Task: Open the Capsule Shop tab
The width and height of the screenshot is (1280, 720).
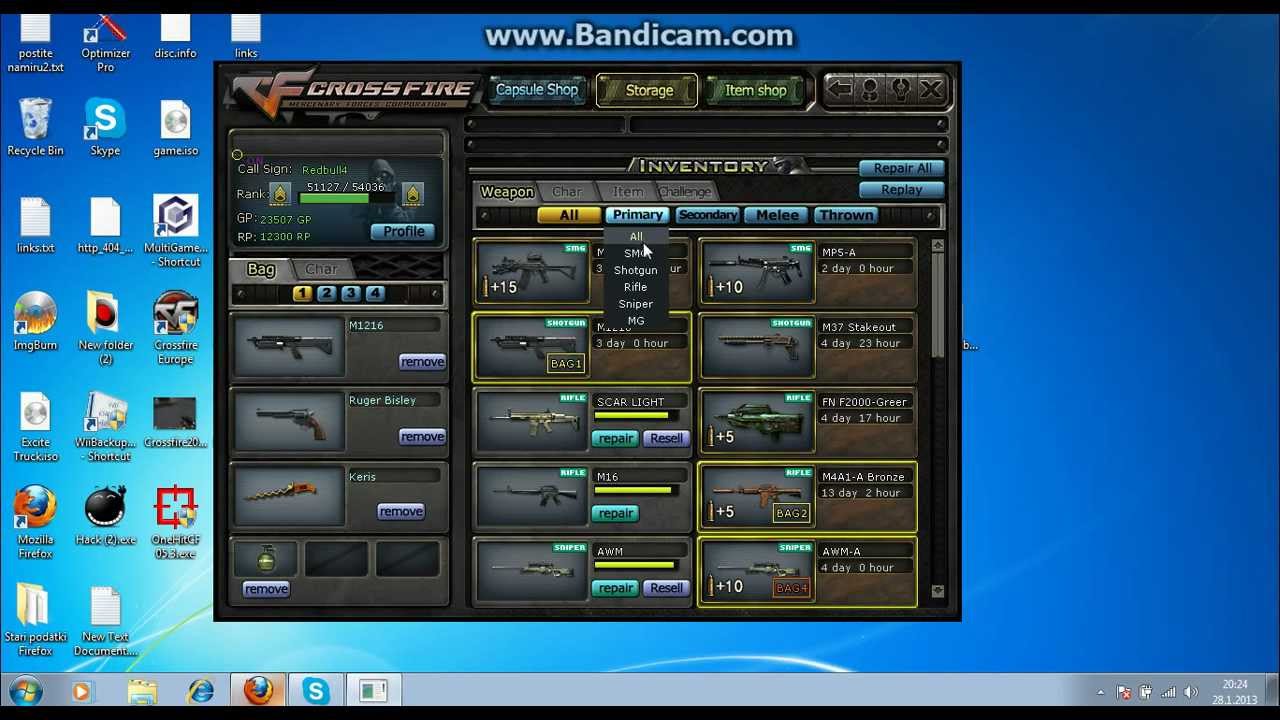Action: pos(537,90)
